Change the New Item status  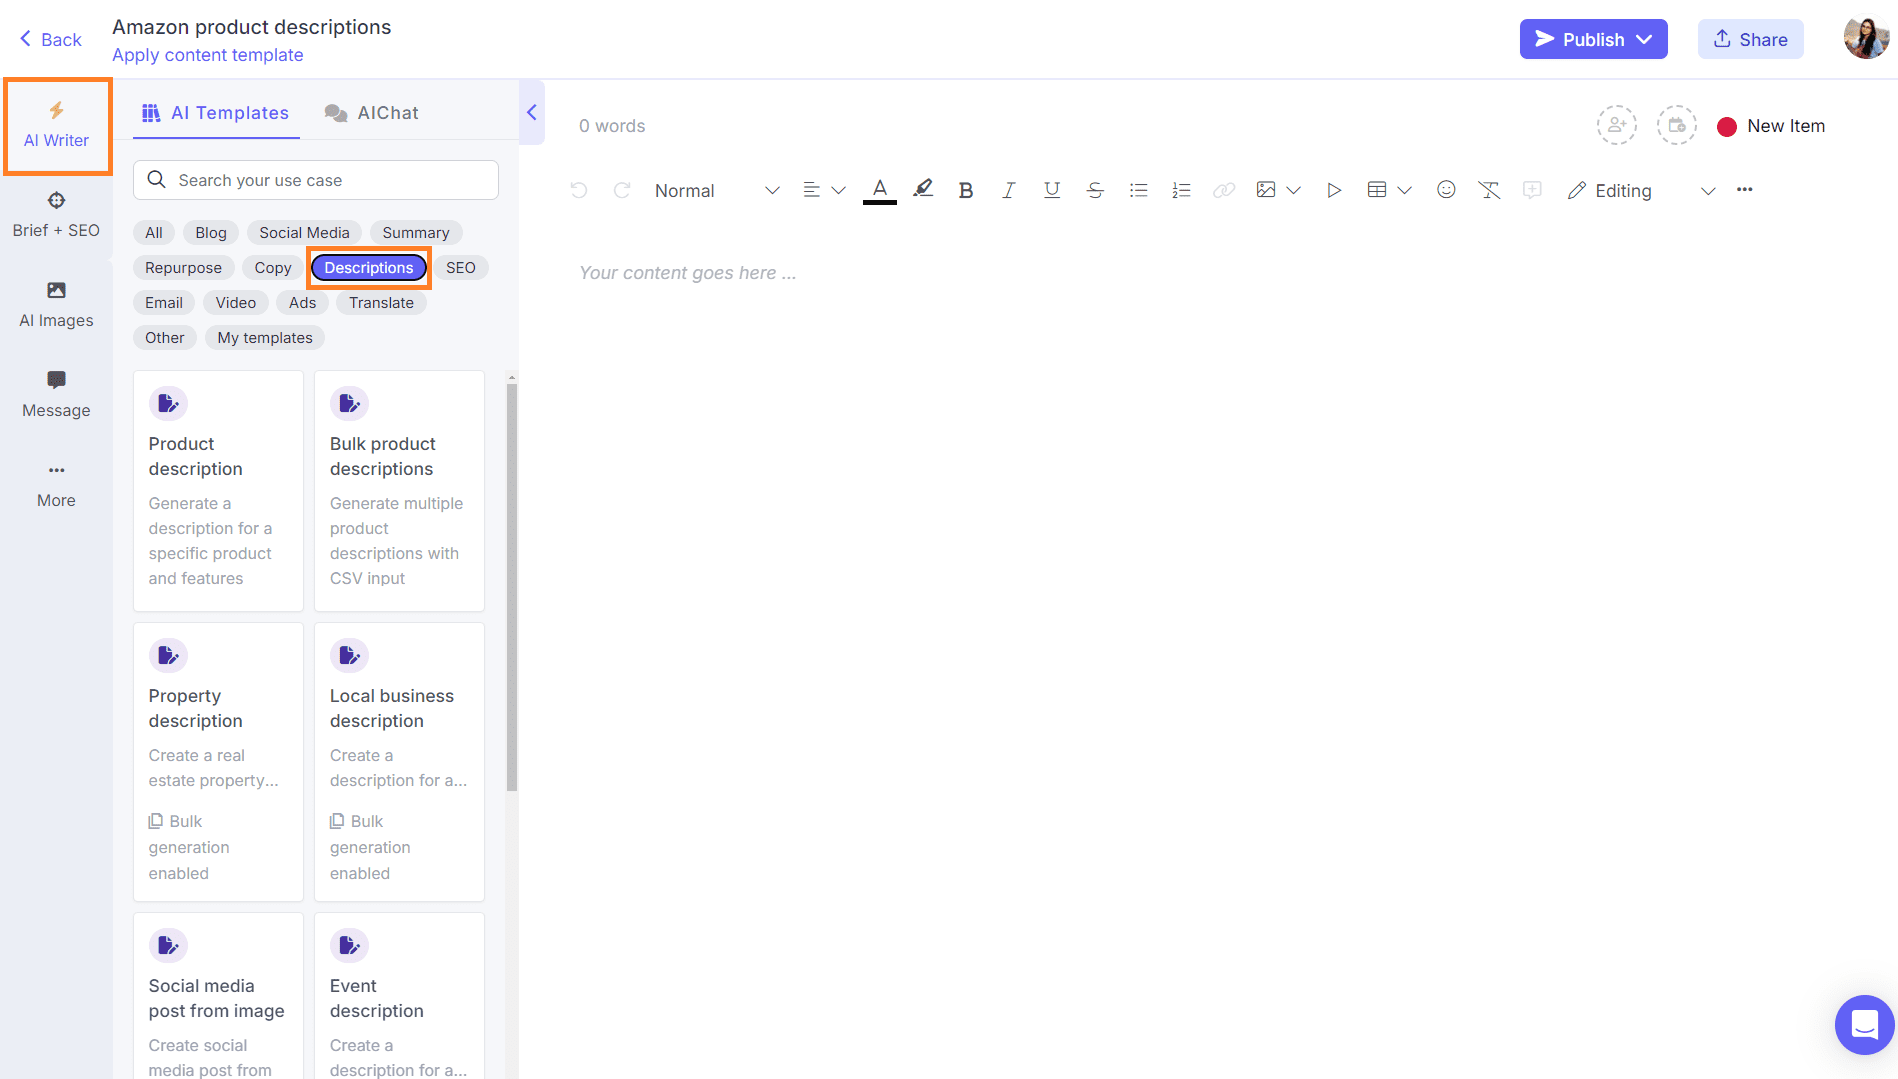point(1771,126)
